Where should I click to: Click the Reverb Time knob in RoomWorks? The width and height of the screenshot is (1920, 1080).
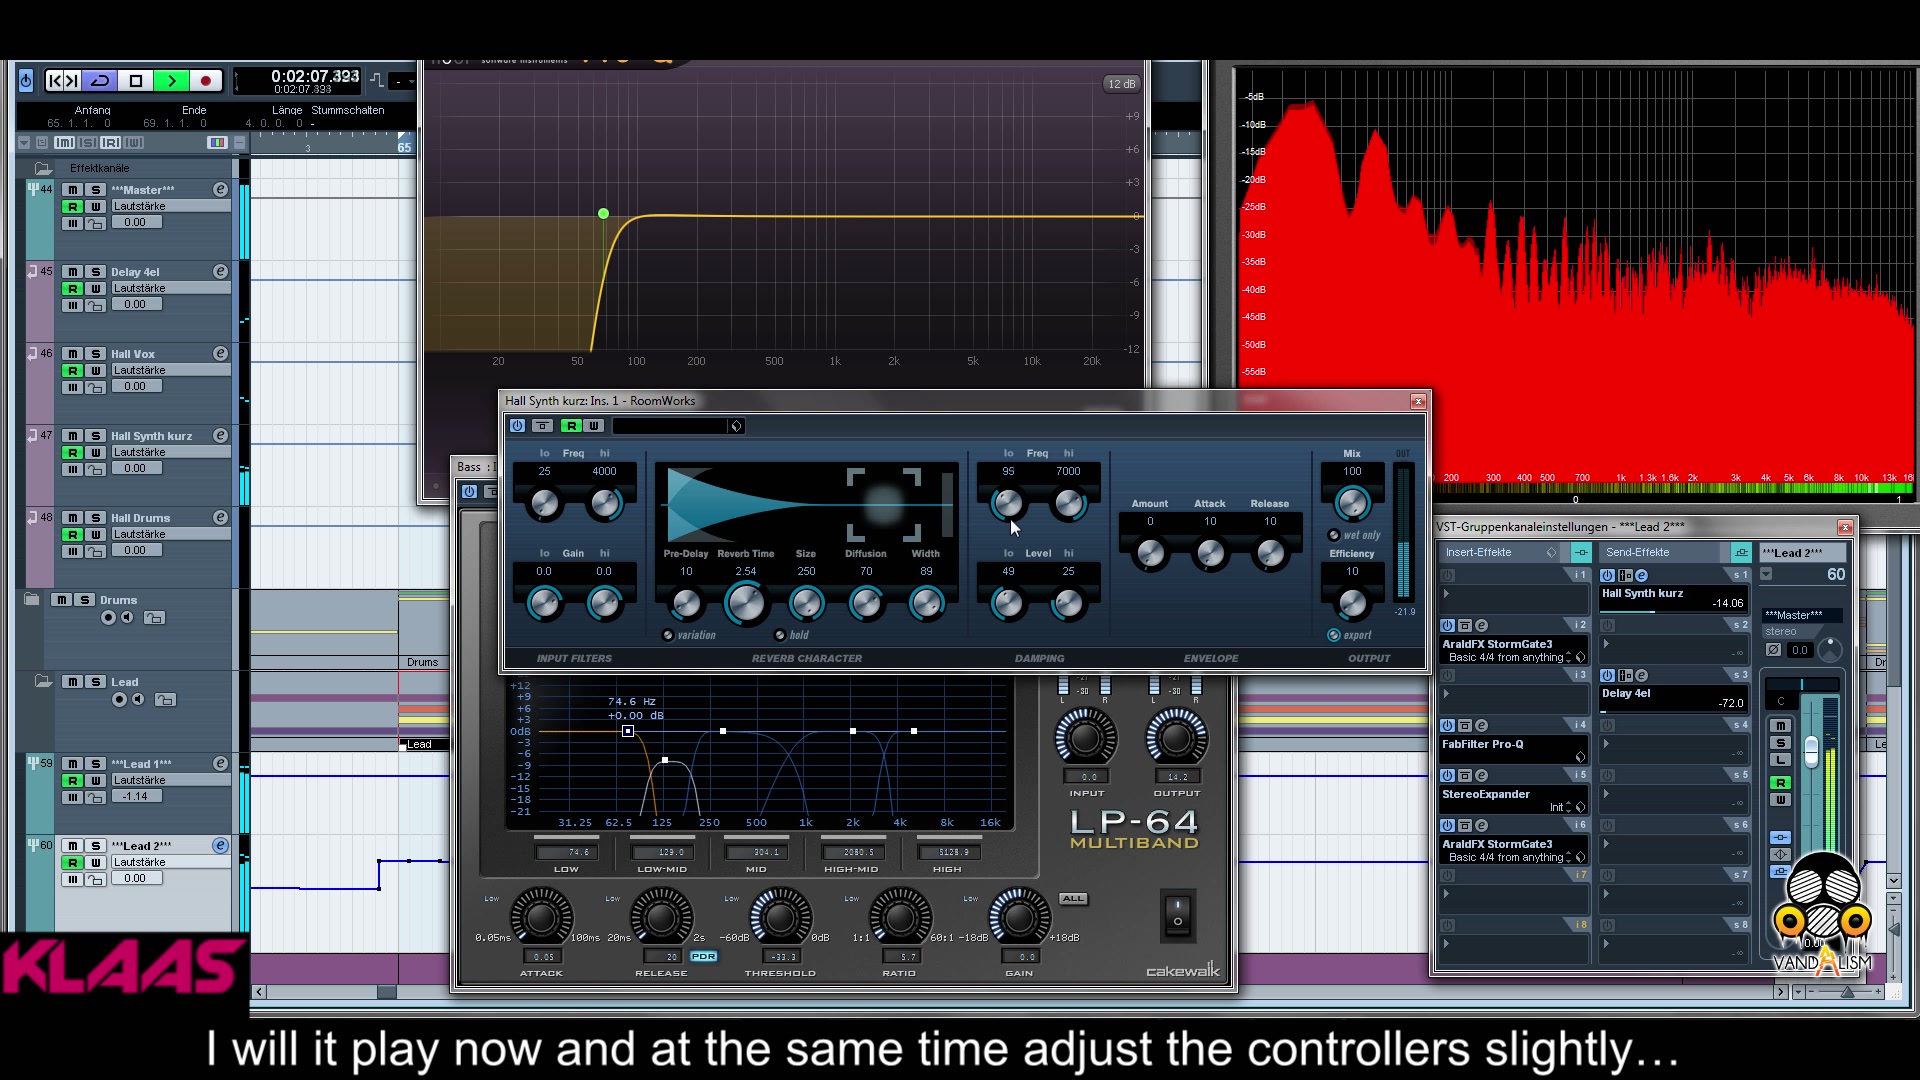coord(746,602)
